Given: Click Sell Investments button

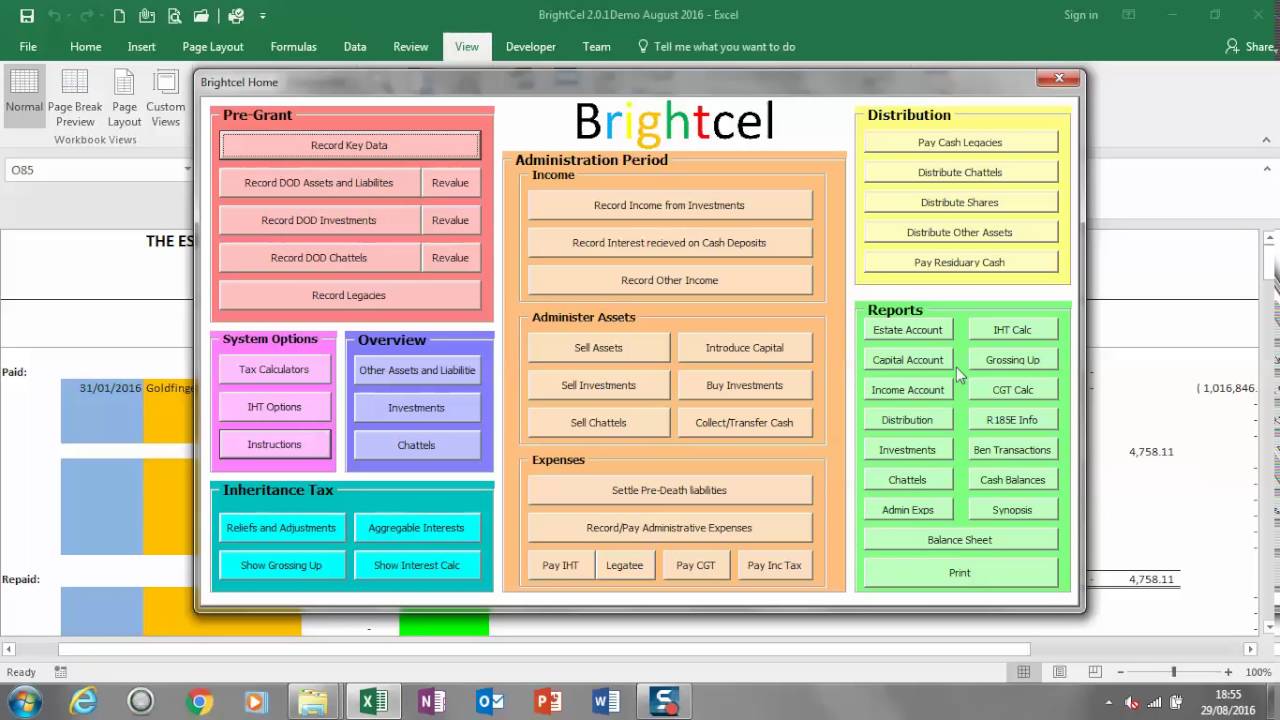Looking at the screenshot, I should click(598, 385).
